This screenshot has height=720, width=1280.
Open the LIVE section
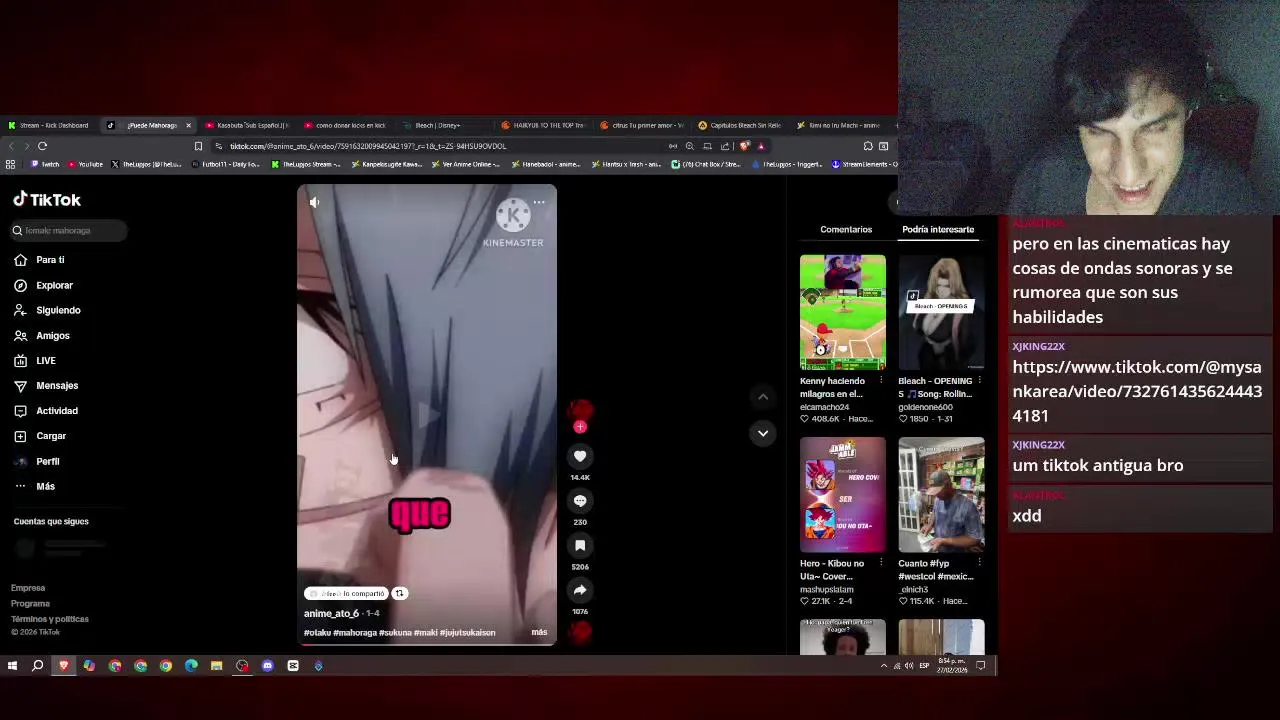tap(46, 361)
